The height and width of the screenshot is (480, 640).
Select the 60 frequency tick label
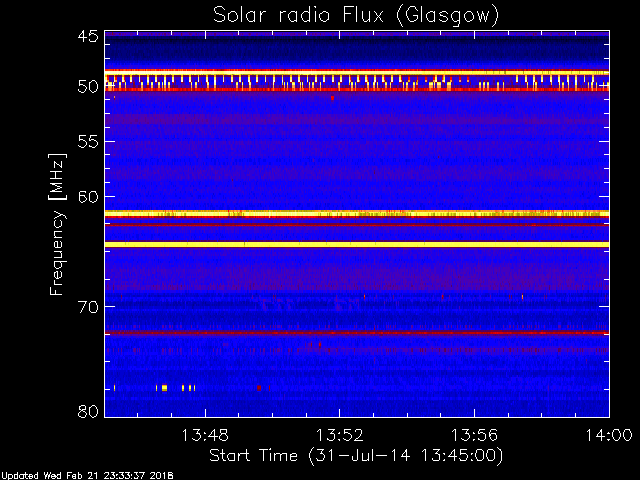(x=88, y=197)
